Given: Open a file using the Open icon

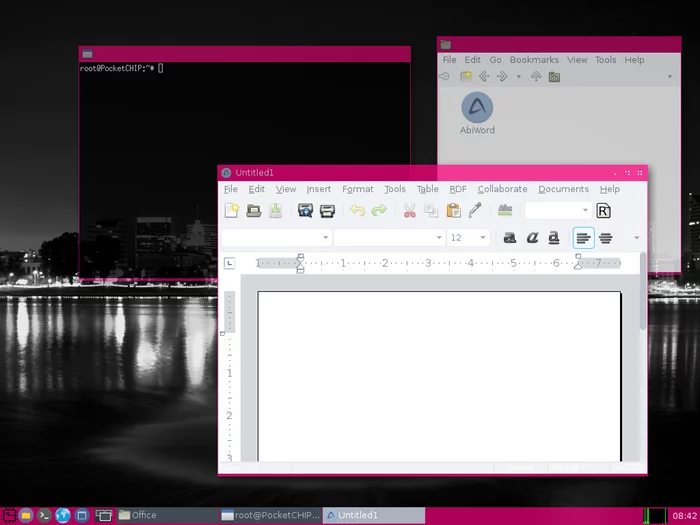Looking at the screenshot, I should (254, 210).
